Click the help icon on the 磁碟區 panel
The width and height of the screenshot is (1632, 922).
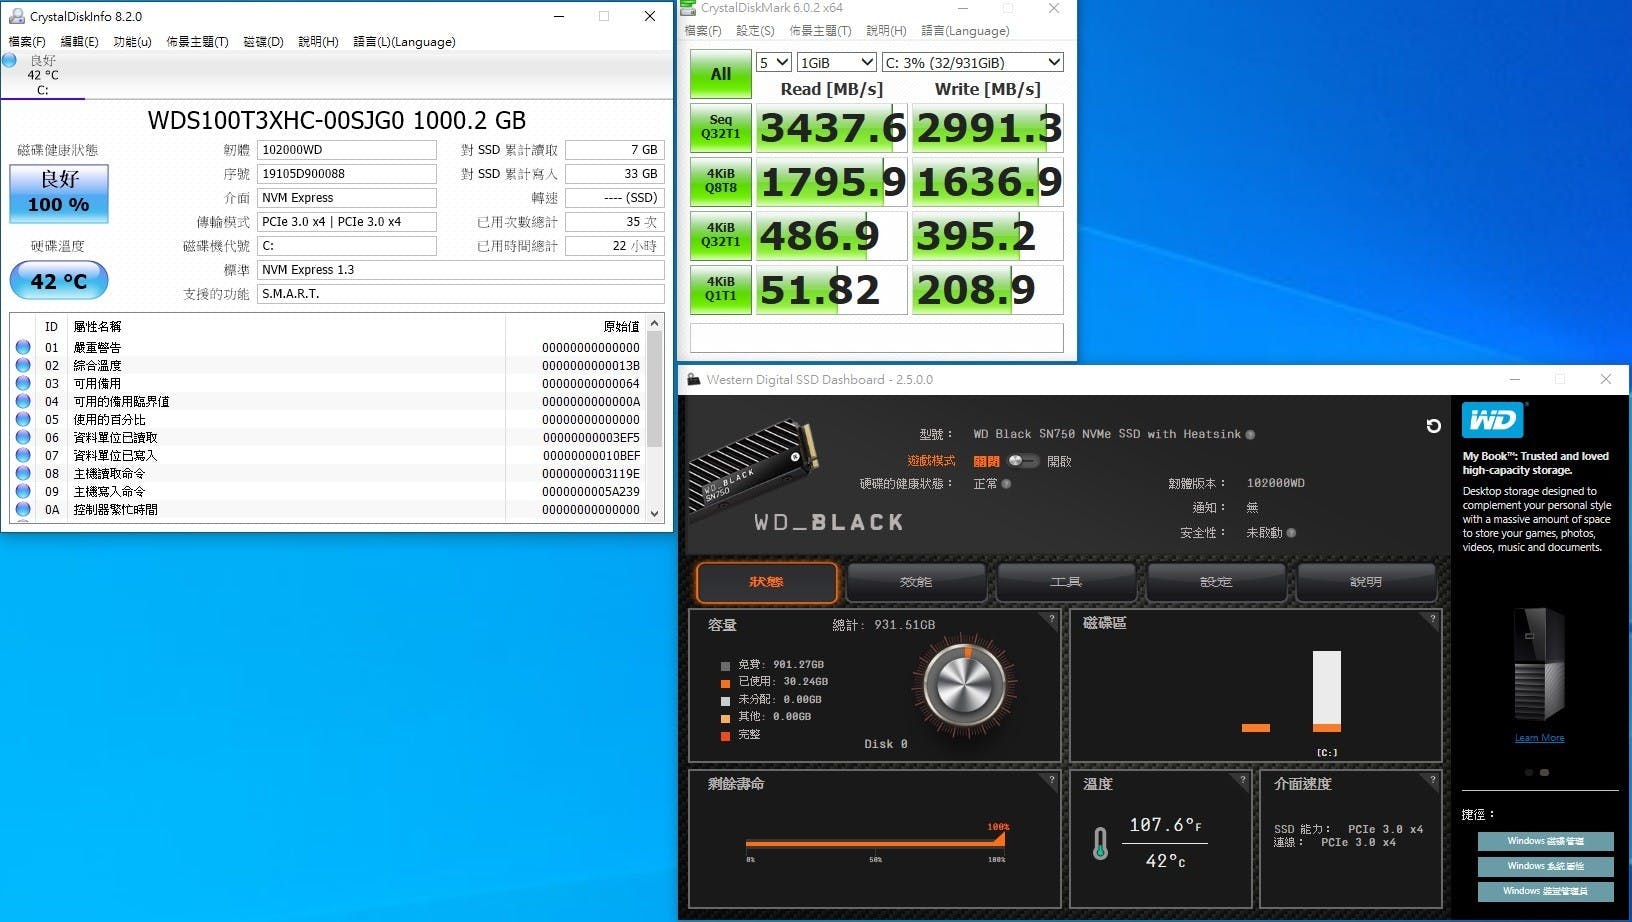pos(1432,619)
